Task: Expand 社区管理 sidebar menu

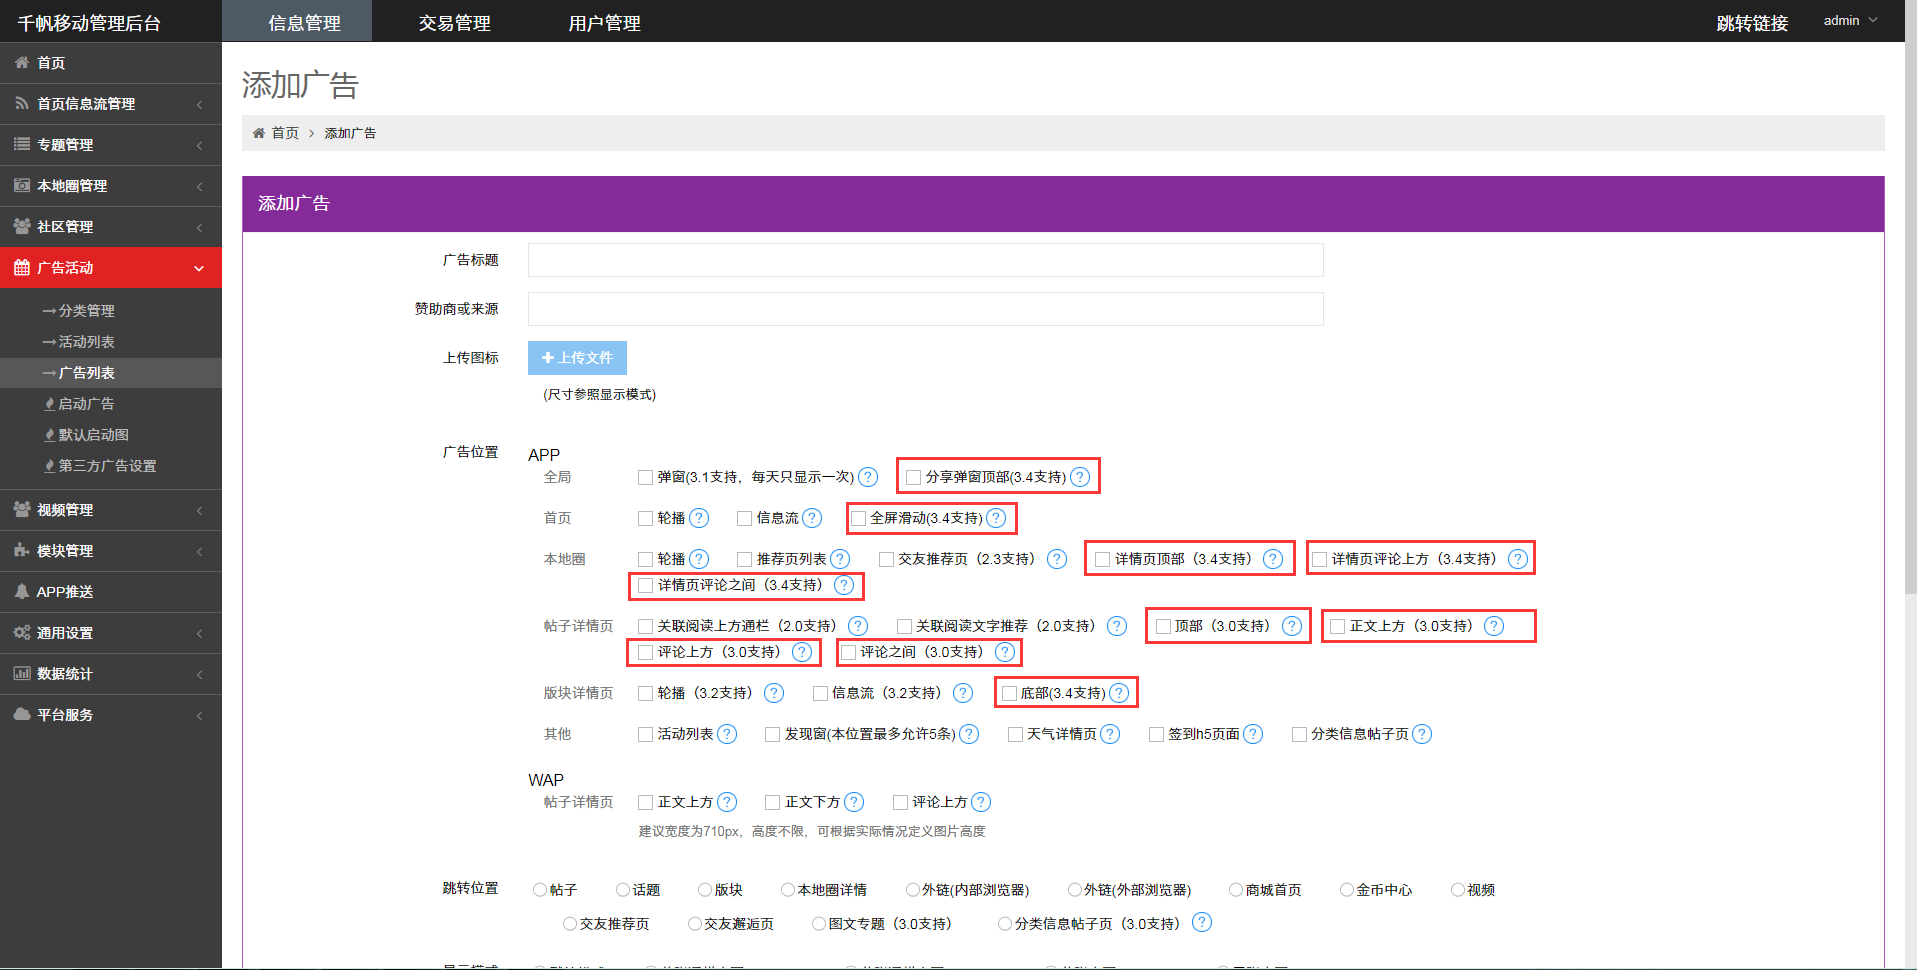Action: [111, 227]
